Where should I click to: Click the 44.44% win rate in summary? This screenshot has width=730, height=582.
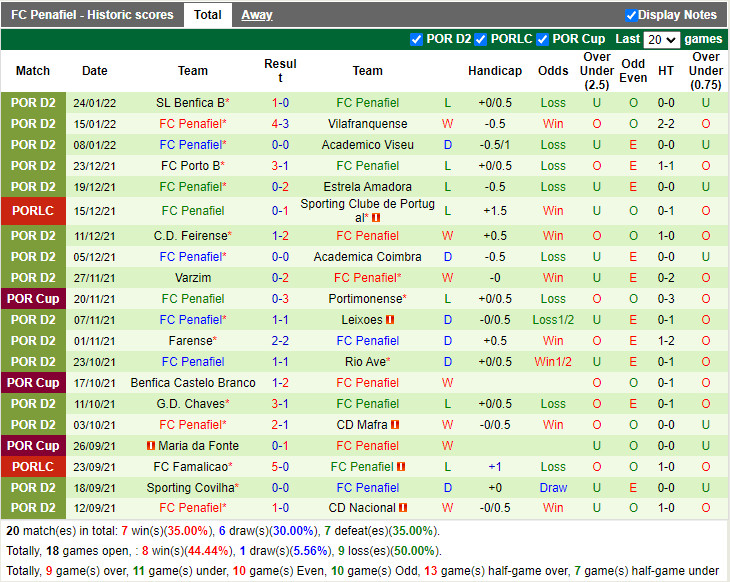[208, 551]
